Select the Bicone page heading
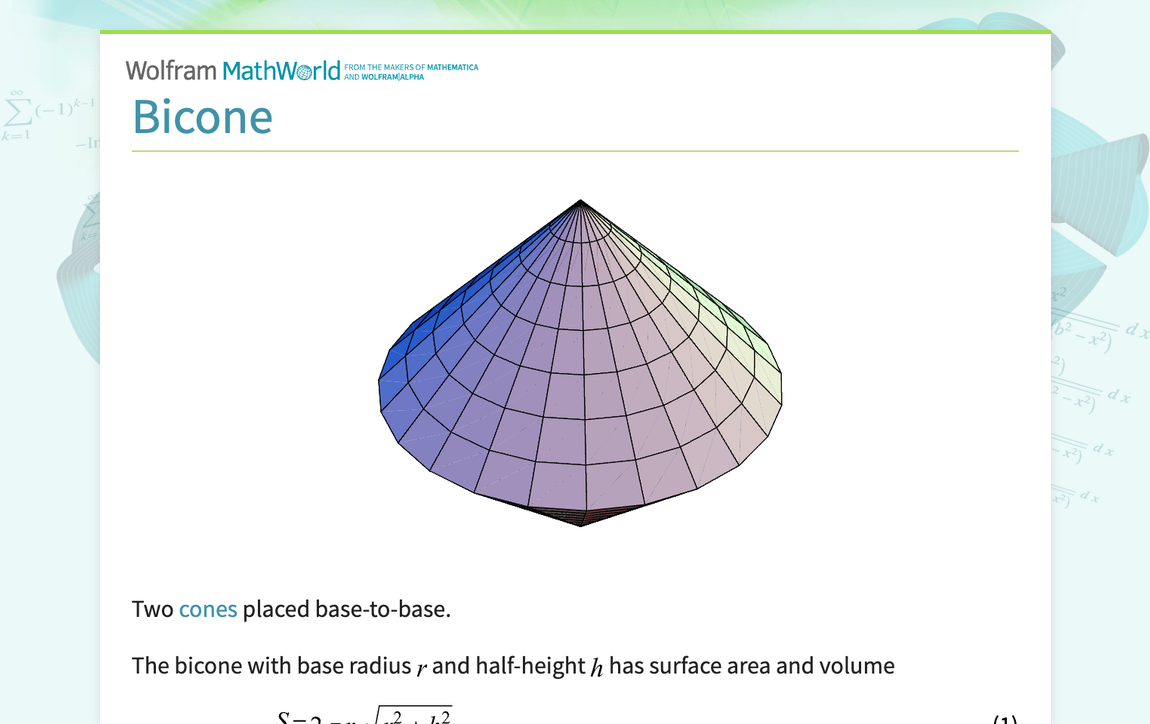 pyautogui.click(x=203, y=117)
